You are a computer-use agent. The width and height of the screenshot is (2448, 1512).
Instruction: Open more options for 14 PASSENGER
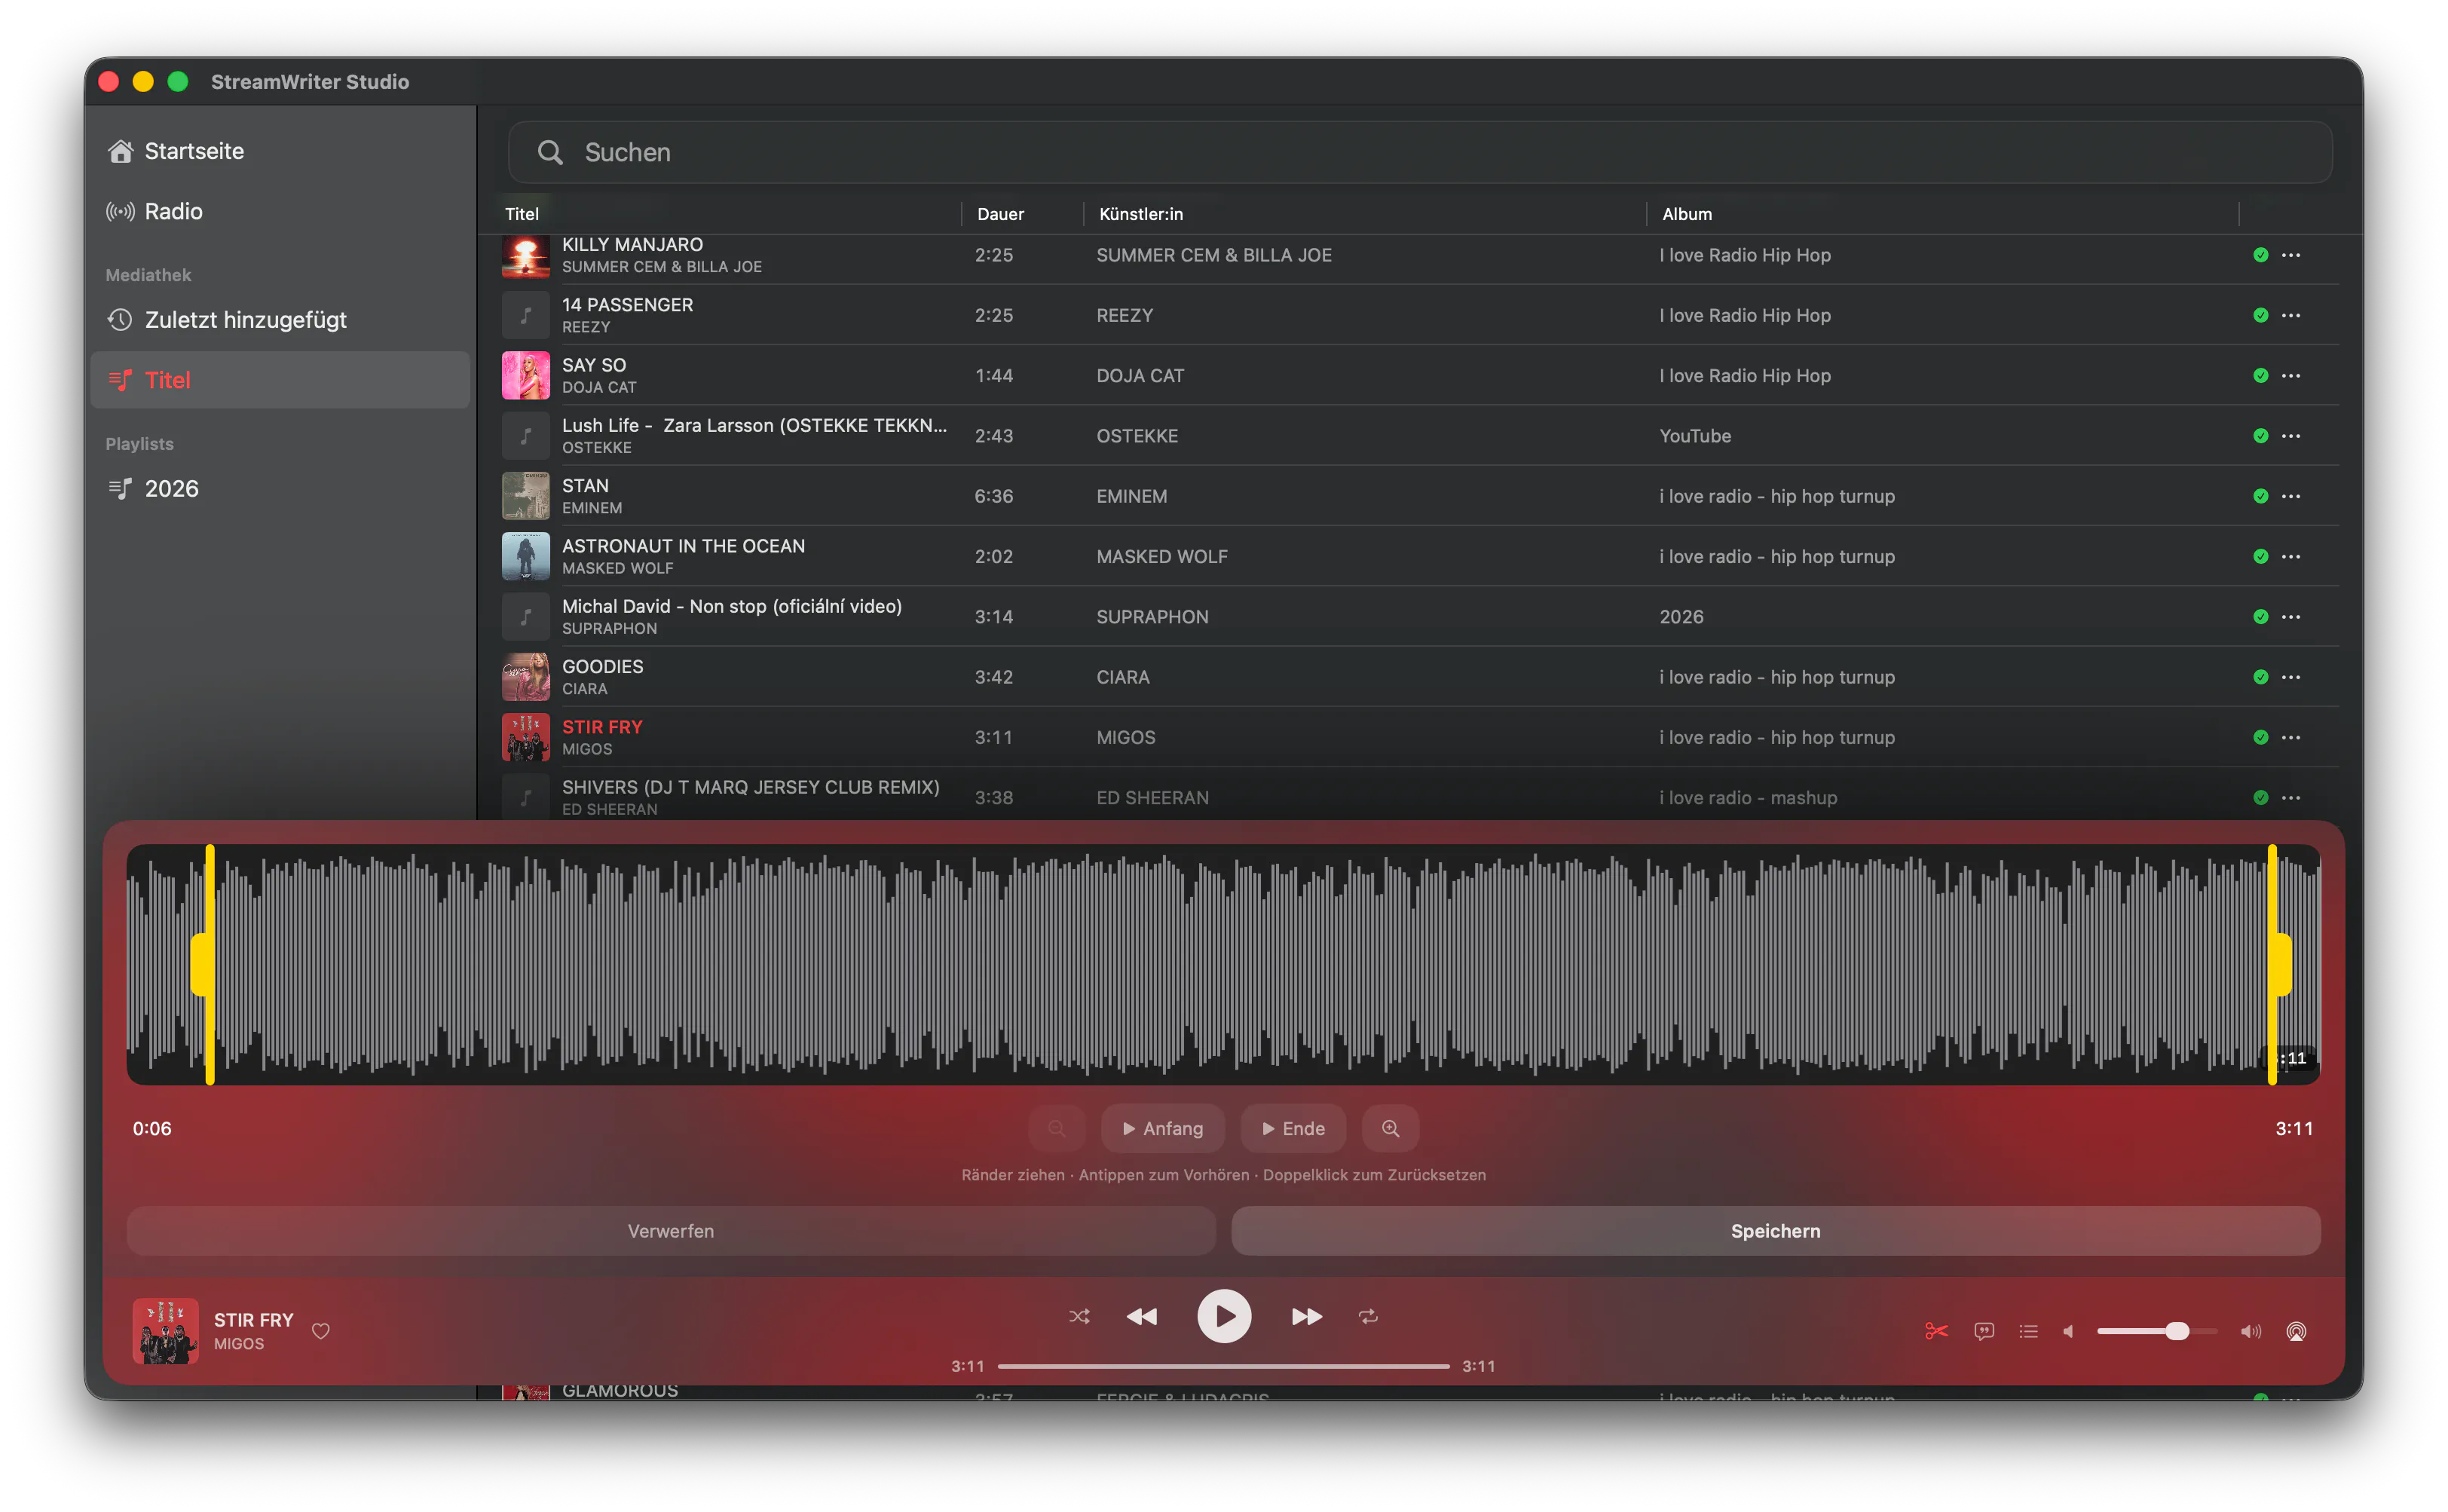click(2291, 315)
